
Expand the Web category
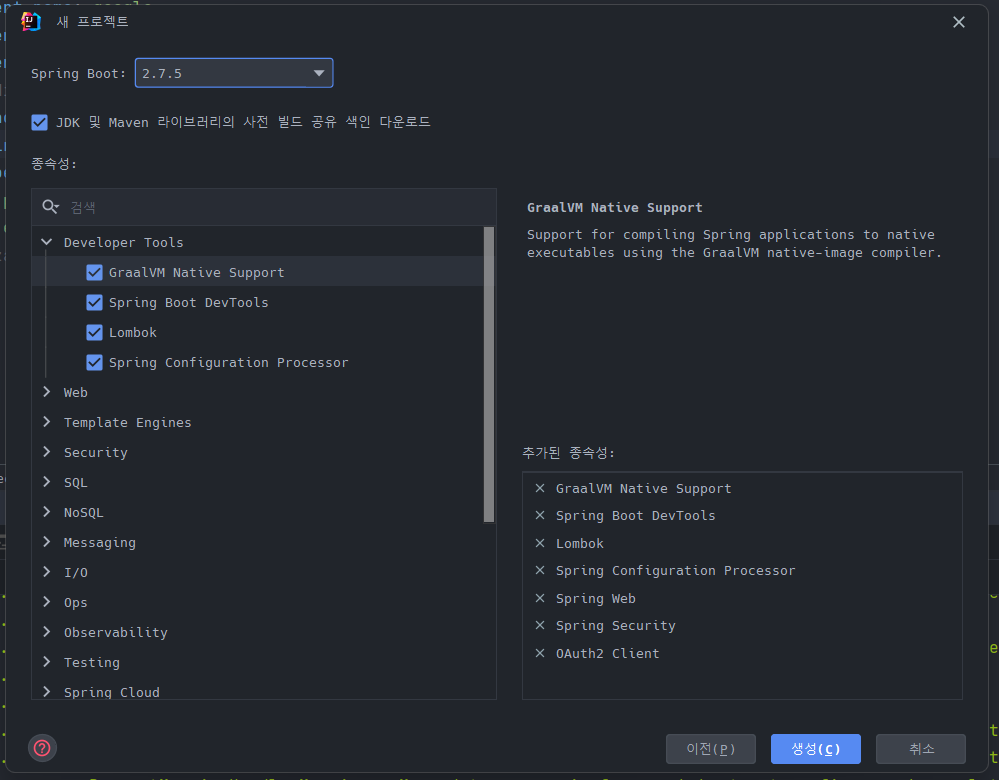click(47, 392)
